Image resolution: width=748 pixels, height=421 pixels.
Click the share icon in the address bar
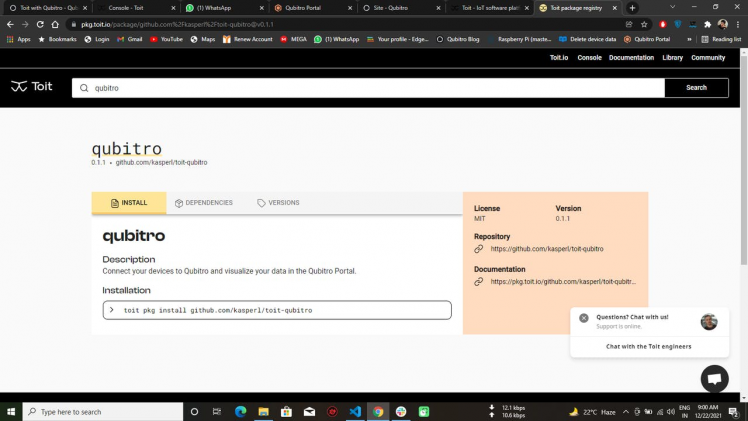click(629, 24)
